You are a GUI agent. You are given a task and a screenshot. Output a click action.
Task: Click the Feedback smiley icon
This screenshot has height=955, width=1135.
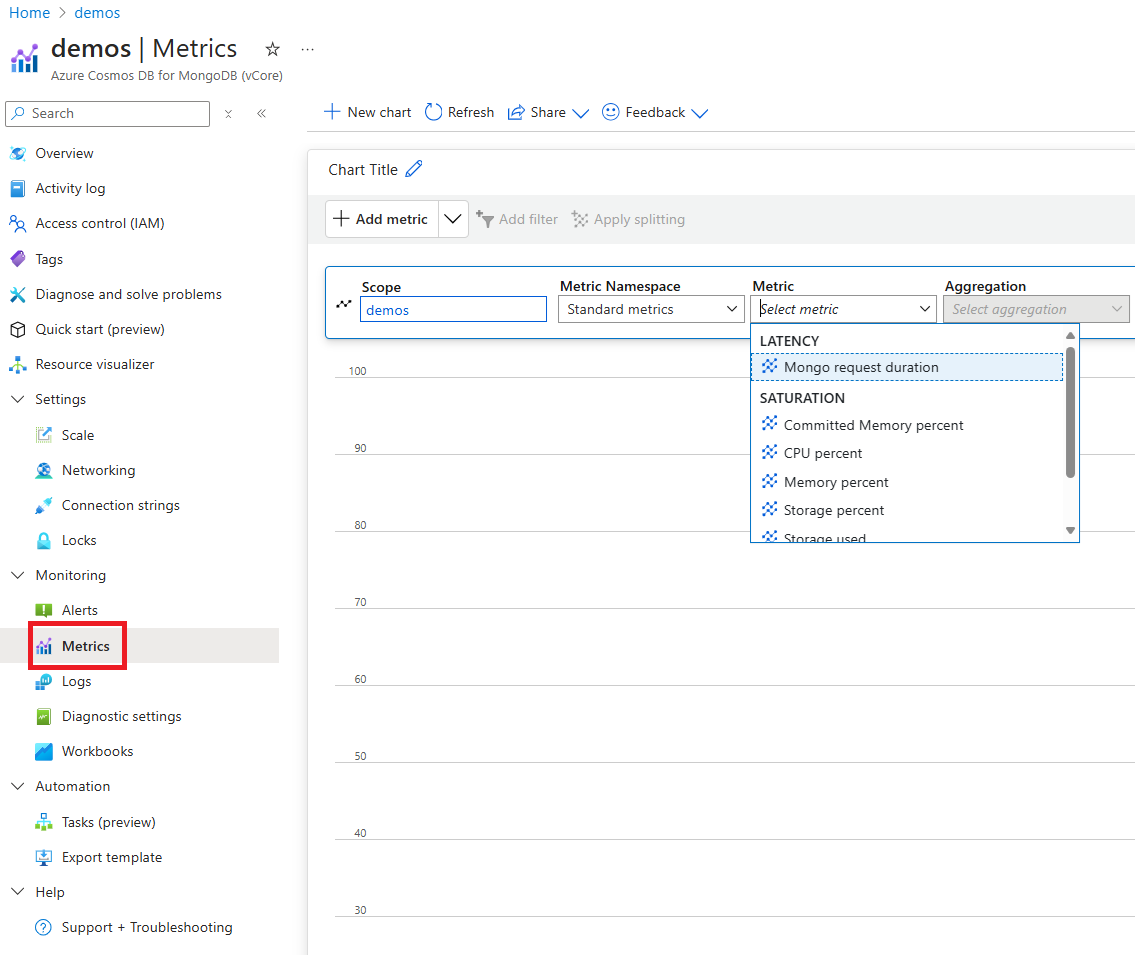click(610, 112)
